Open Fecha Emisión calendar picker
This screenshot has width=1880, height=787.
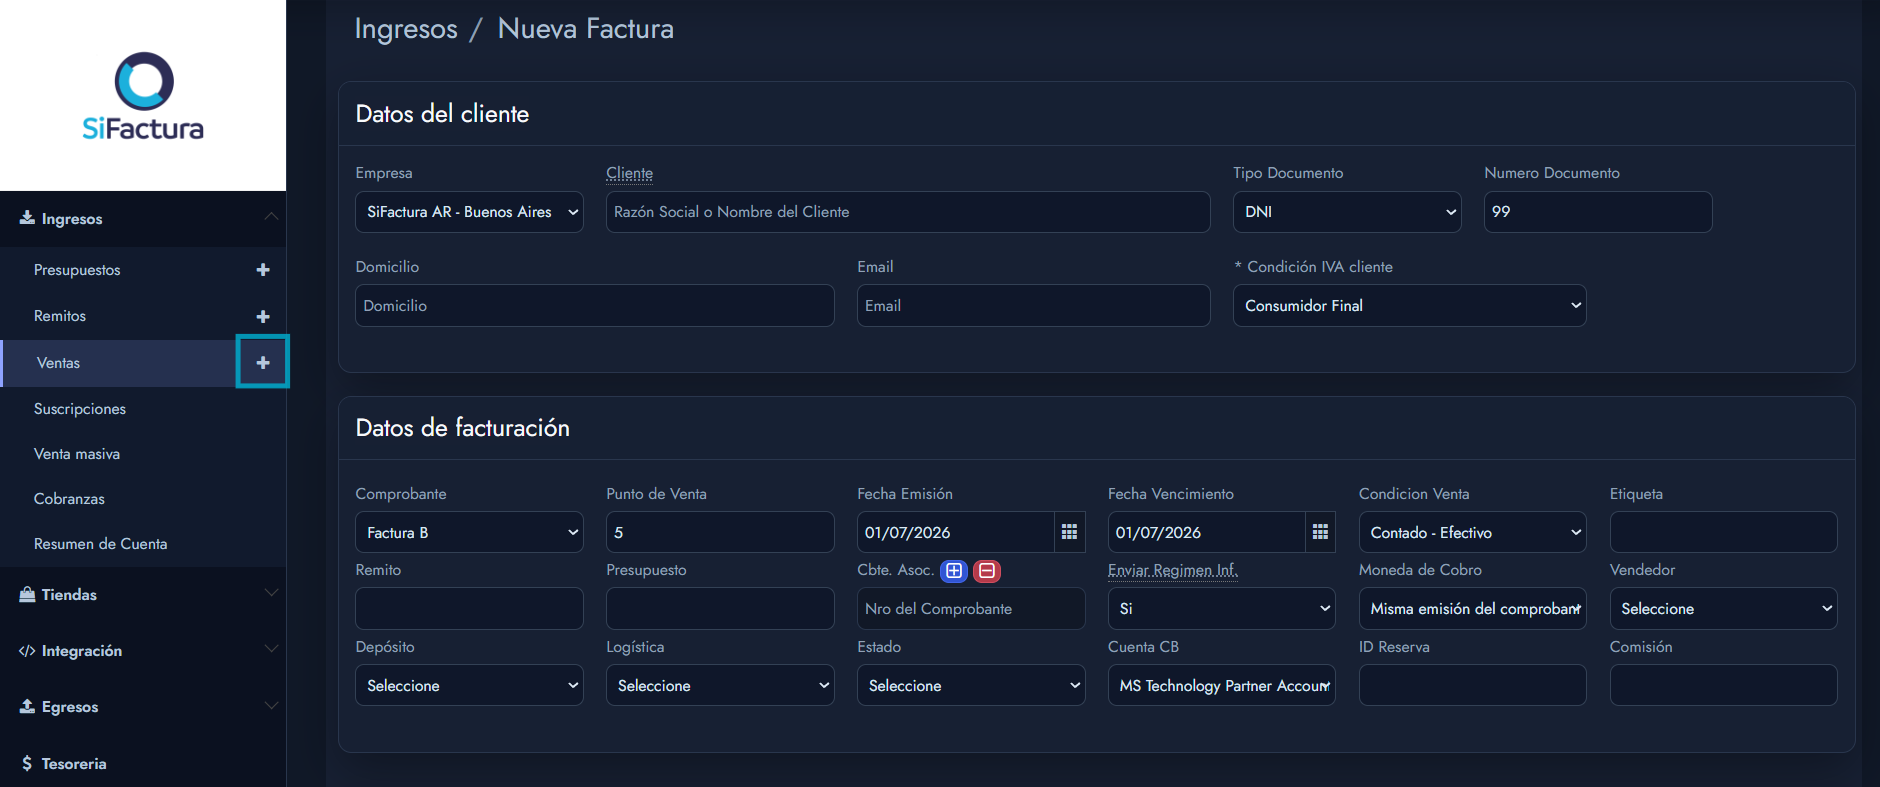click(x=1069, y=532)
